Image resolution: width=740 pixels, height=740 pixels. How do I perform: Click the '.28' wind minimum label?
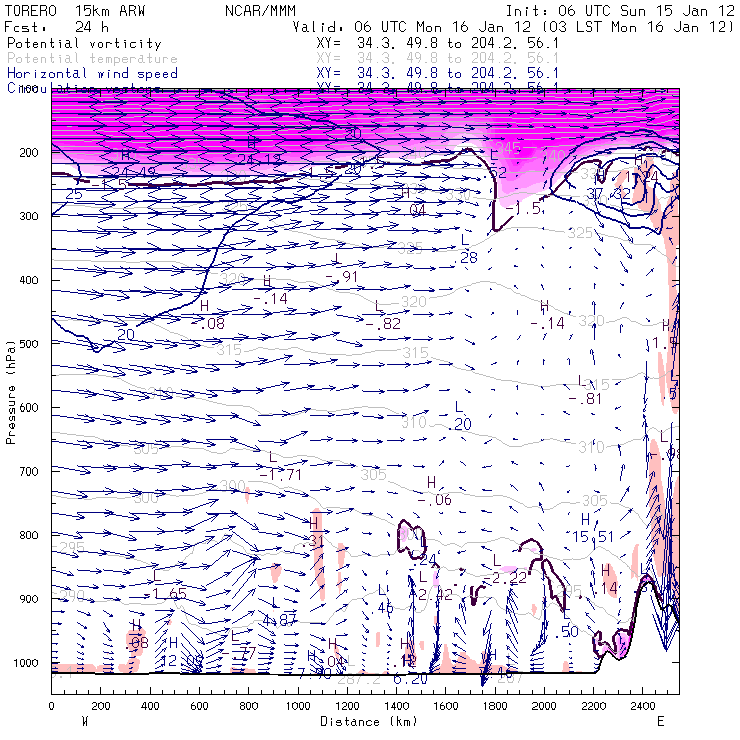tap(468, 257)
